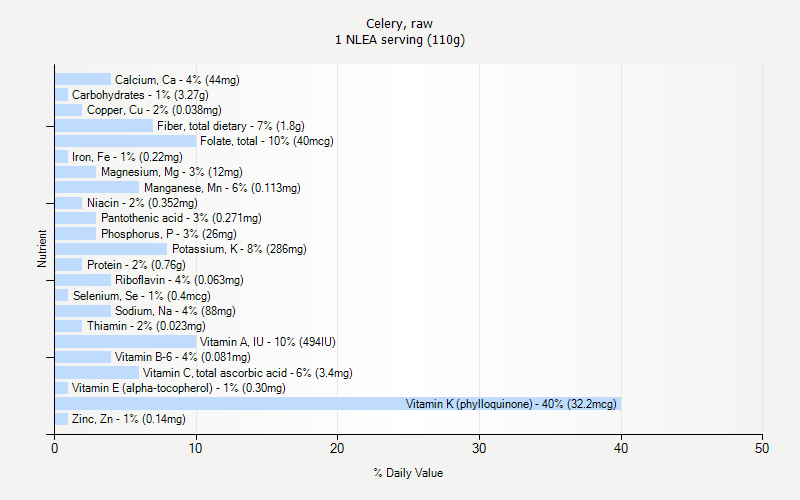The height and width of the screenshot is (500, 800).
Task: Select the Niacin 2% (0.352mg) label
Action: click(x=142, y=203)
